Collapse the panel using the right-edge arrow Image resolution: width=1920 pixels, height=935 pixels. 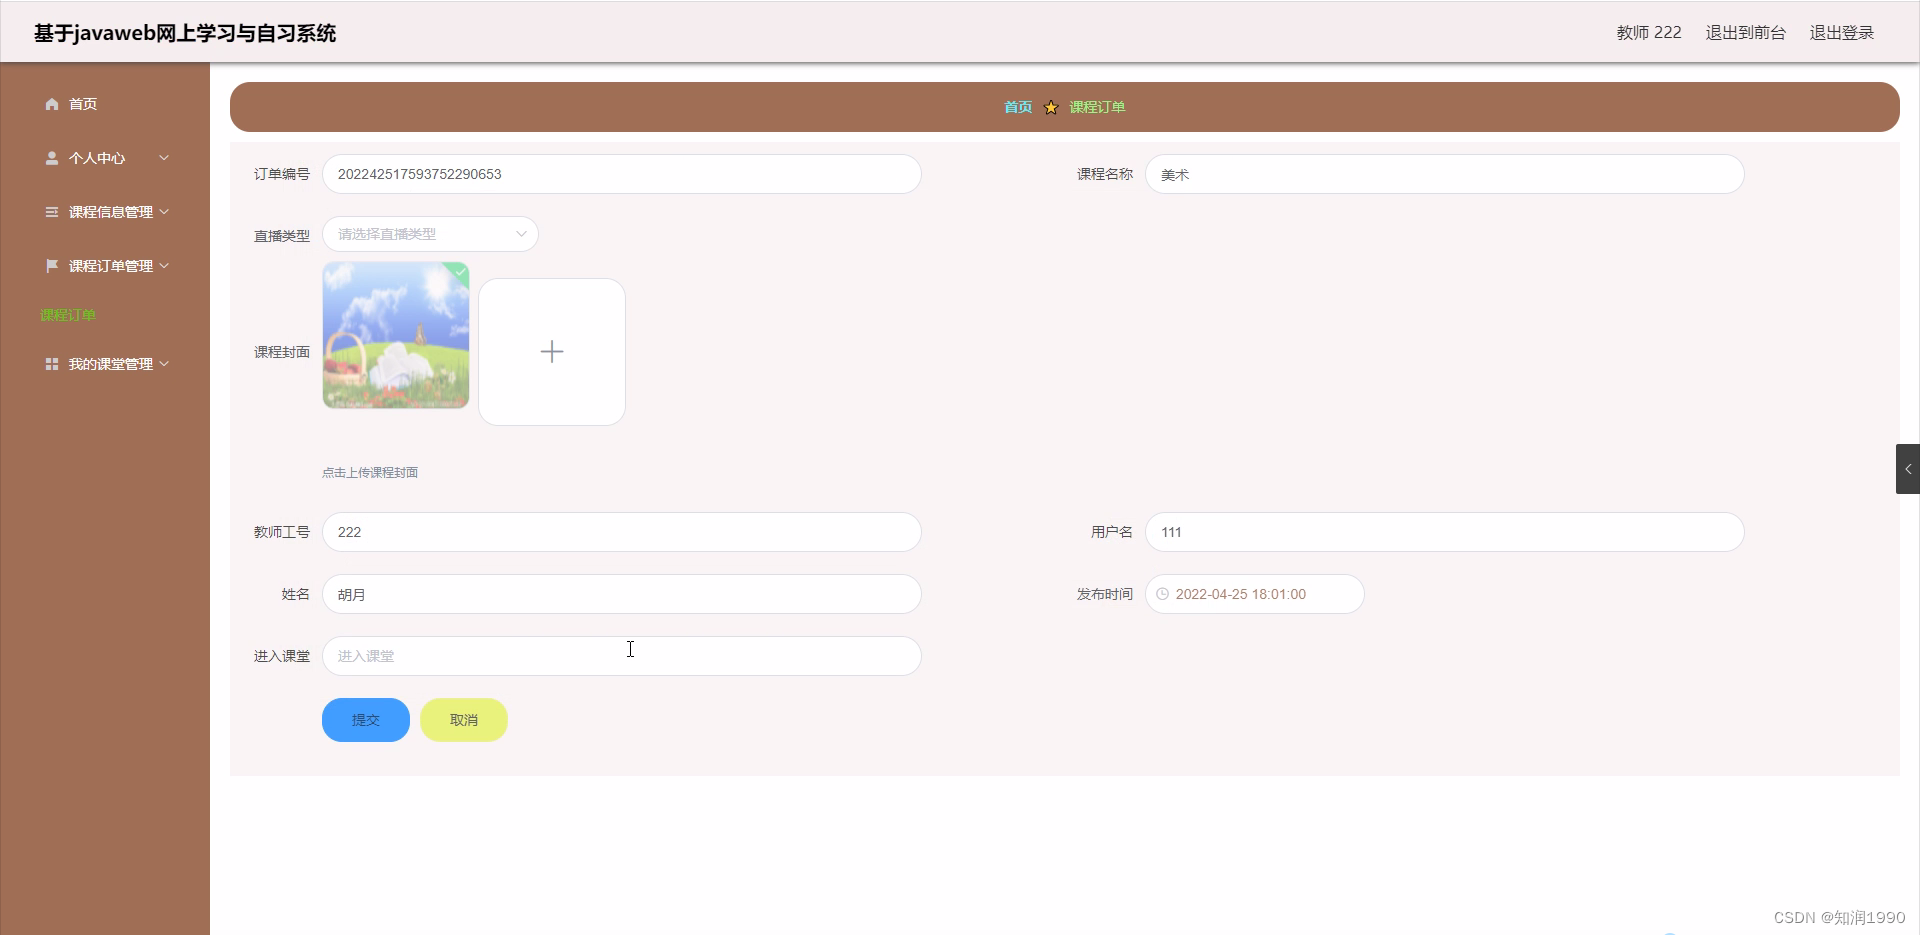click(x=1908, y=468)
